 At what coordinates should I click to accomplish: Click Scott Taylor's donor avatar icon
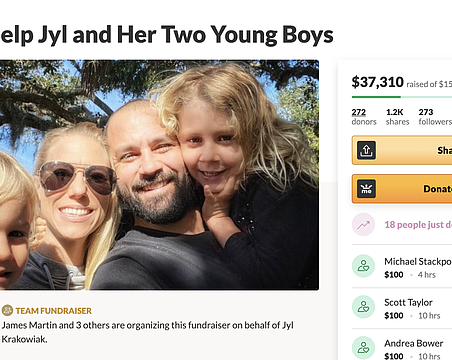point(363,307)
